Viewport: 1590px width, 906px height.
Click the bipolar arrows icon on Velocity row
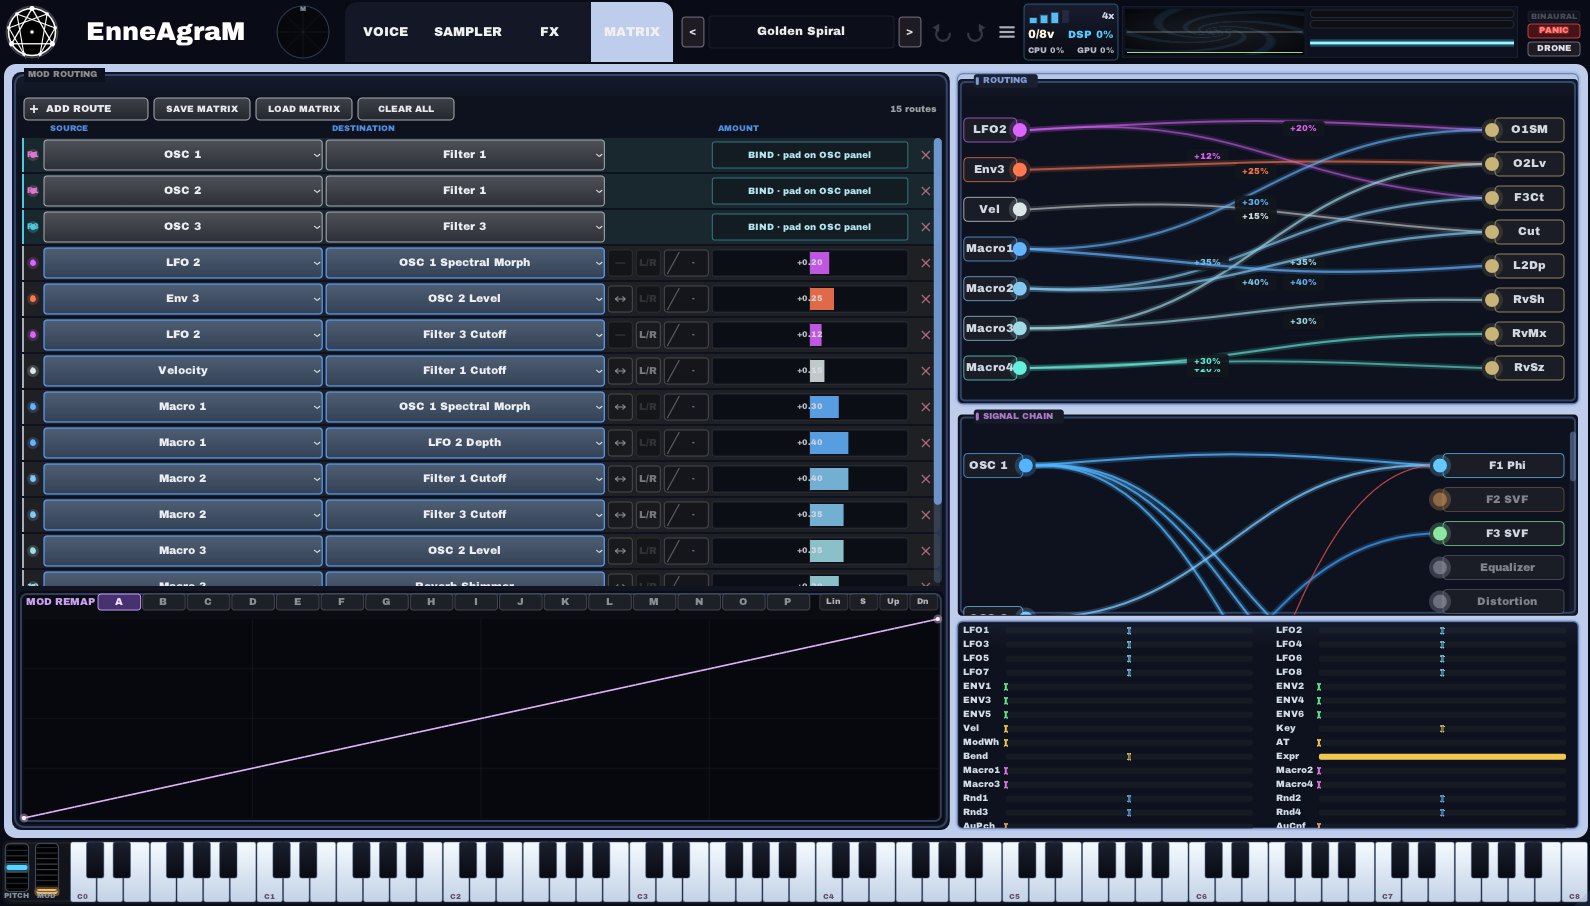pos(621,371)
